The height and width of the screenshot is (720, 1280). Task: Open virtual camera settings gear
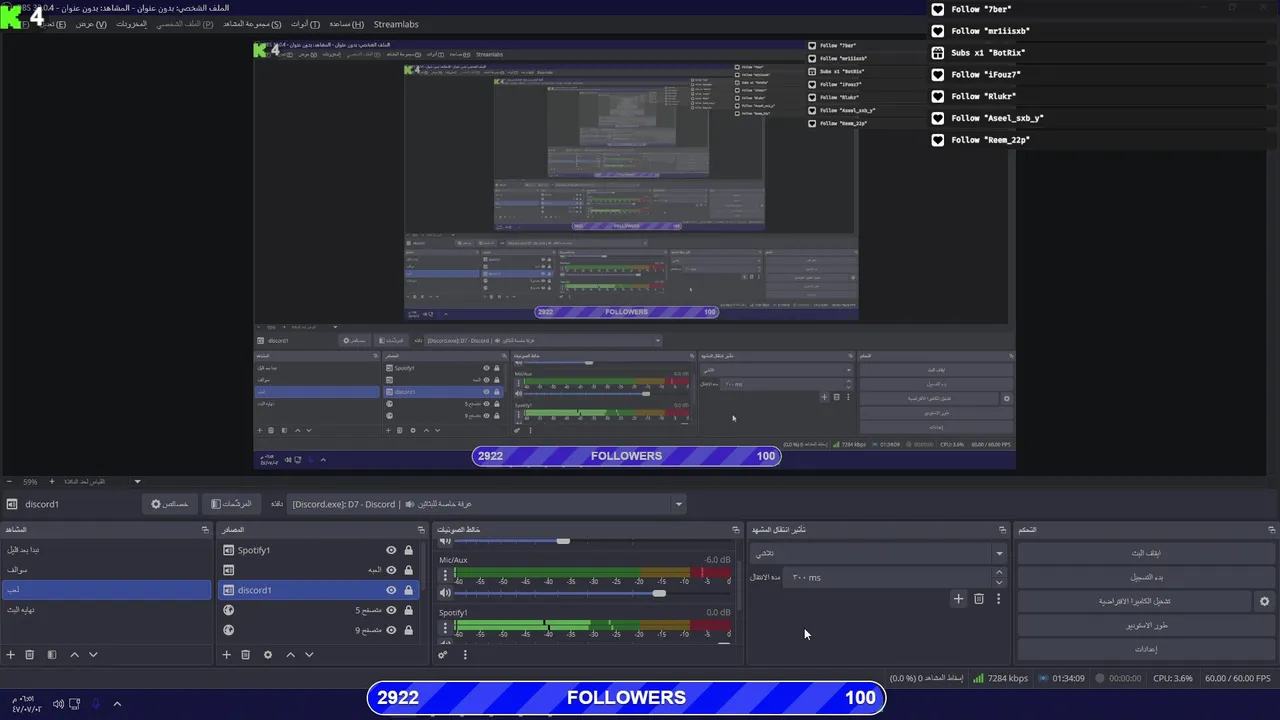click(x=1264, y=601)
